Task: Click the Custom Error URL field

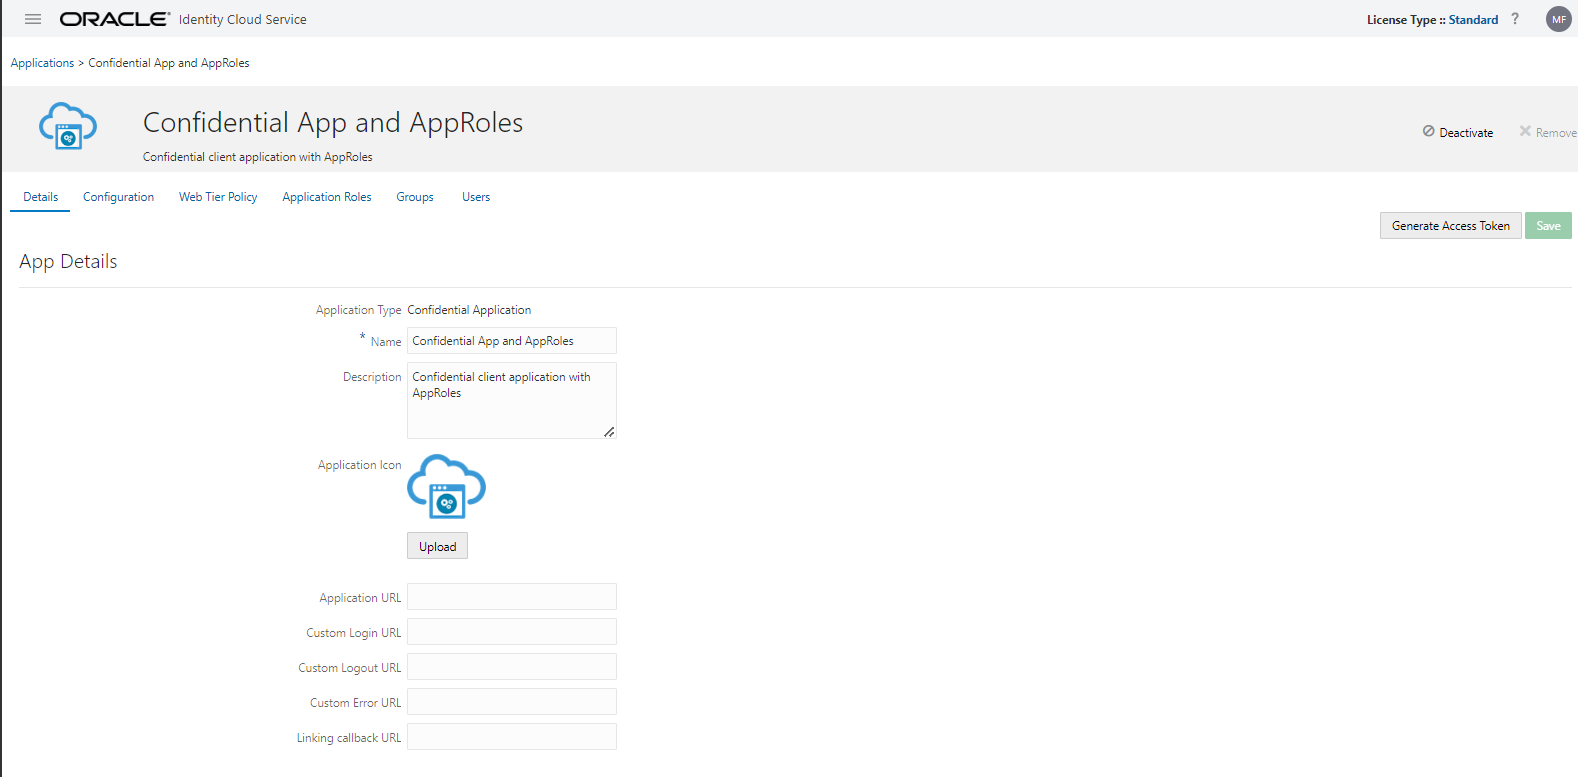Action: 512,702
